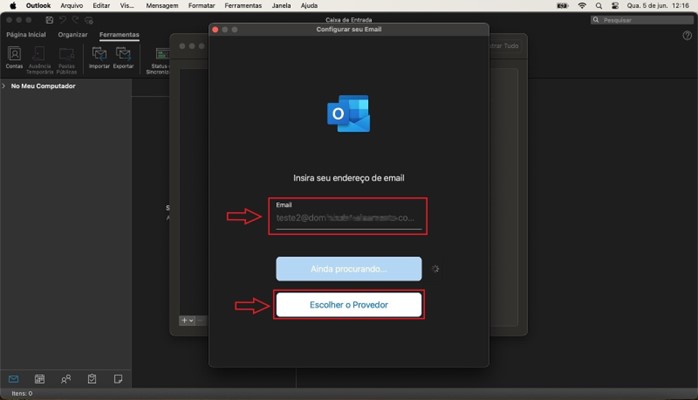Open the Janela menu
Image resolution: width=698 pixels, height=400 pixels.
click(x=281, y=6)
